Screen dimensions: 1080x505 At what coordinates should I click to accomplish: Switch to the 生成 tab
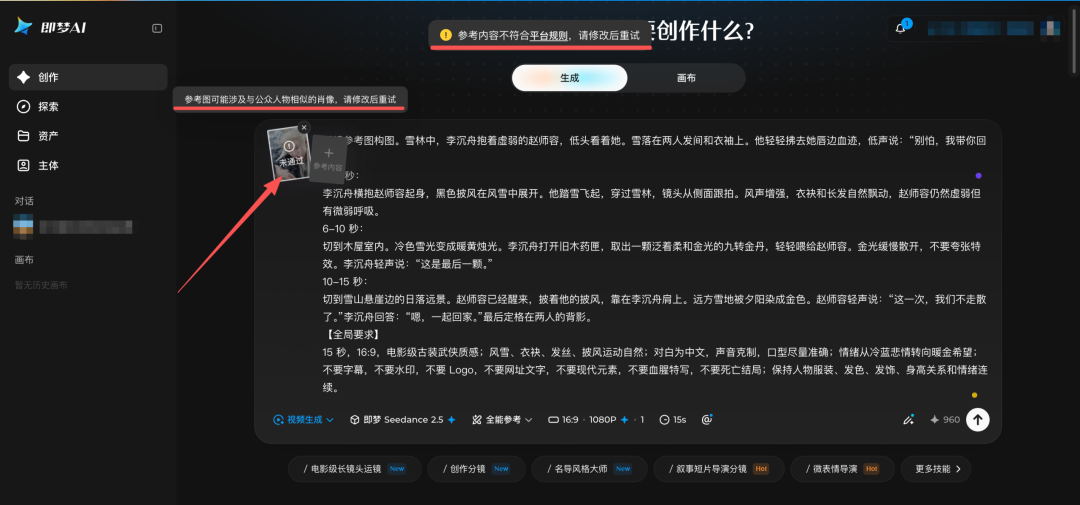(x=570, y=78)
